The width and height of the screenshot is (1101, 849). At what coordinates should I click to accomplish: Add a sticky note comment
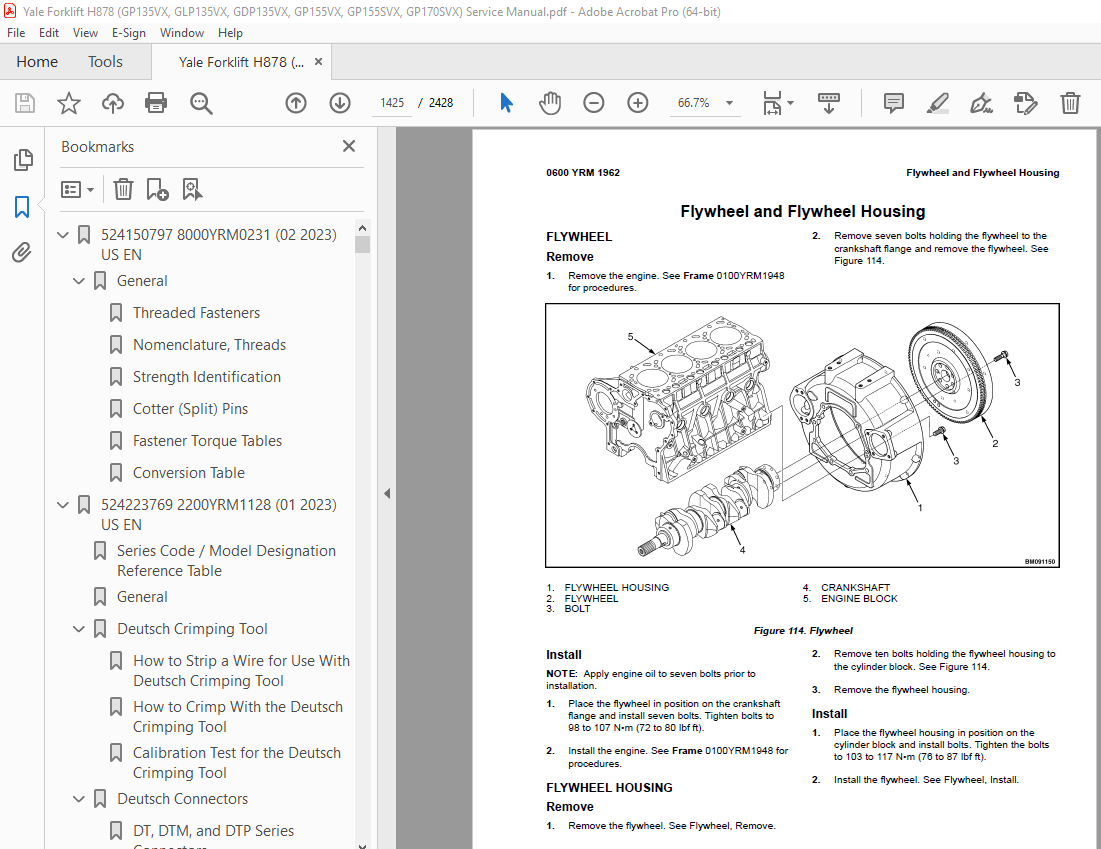893,103
